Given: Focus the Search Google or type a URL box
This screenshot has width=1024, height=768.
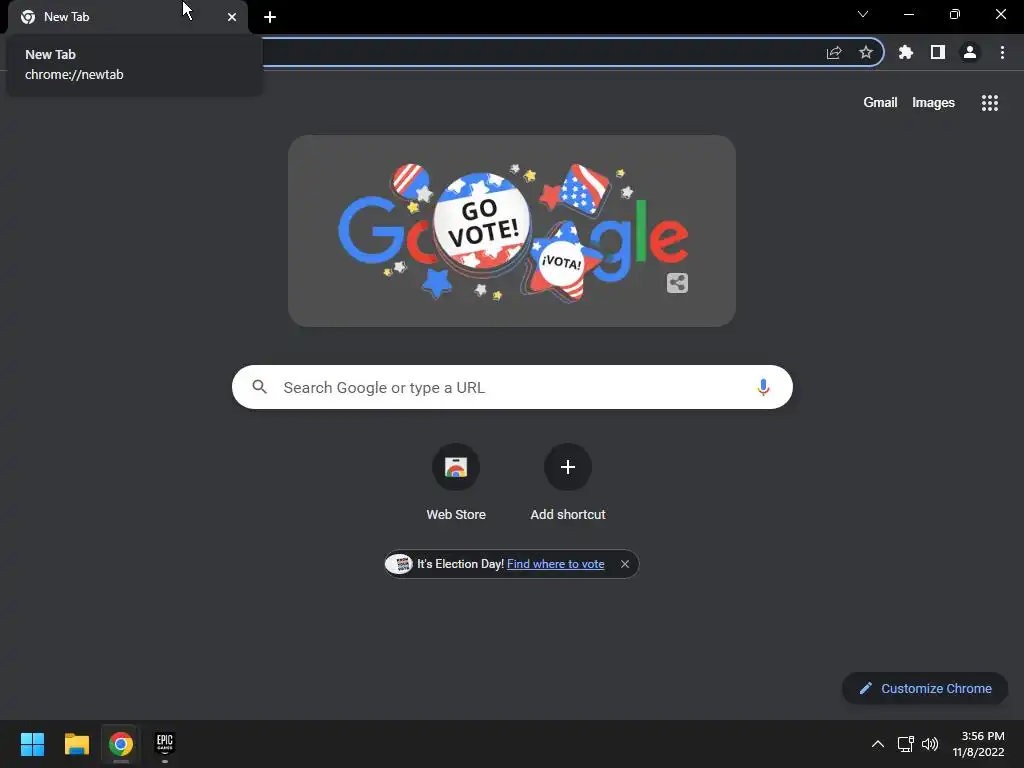Looking at the screenshot, I should click(513, 387).
